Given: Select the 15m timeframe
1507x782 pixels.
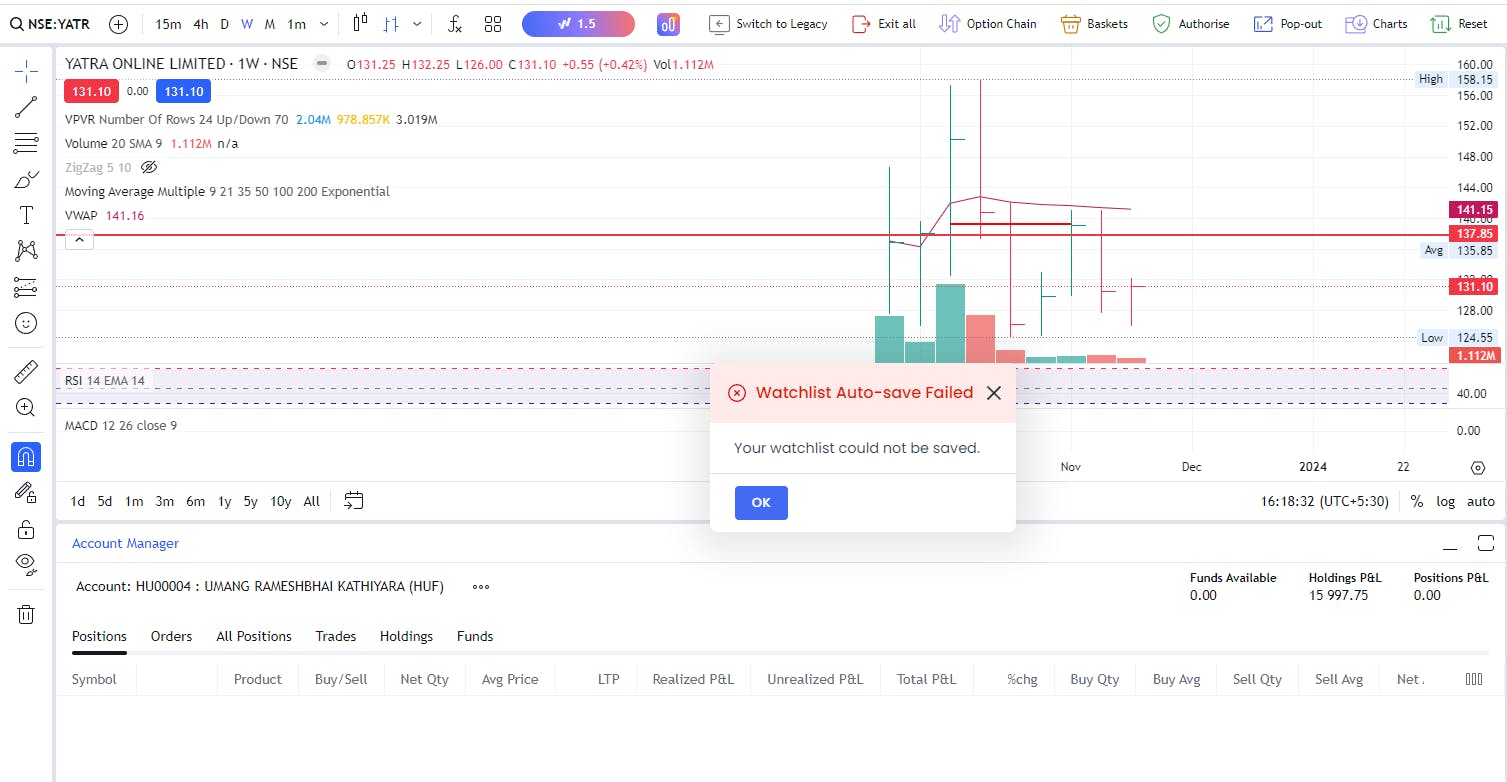Looking at the screenshot, I should coord(168,24).
